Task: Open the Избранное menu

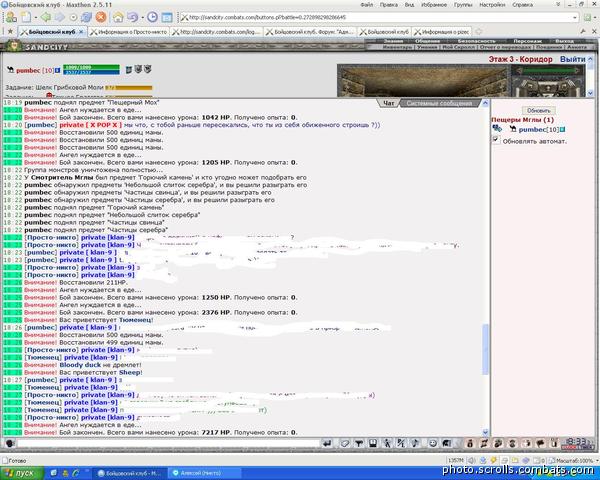Action: click(x=434, y=5)
